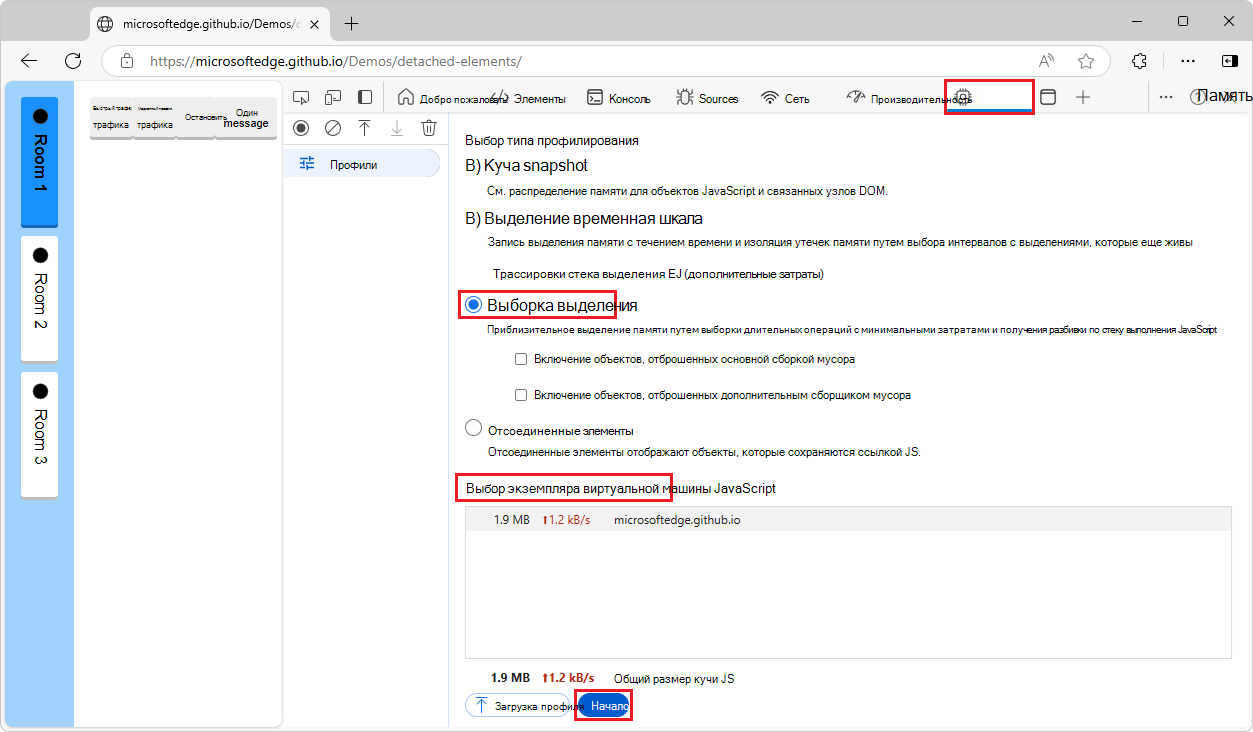Open the Memory tool tab icon
This screenshot has height=732, width=1253.
(963, 97)
